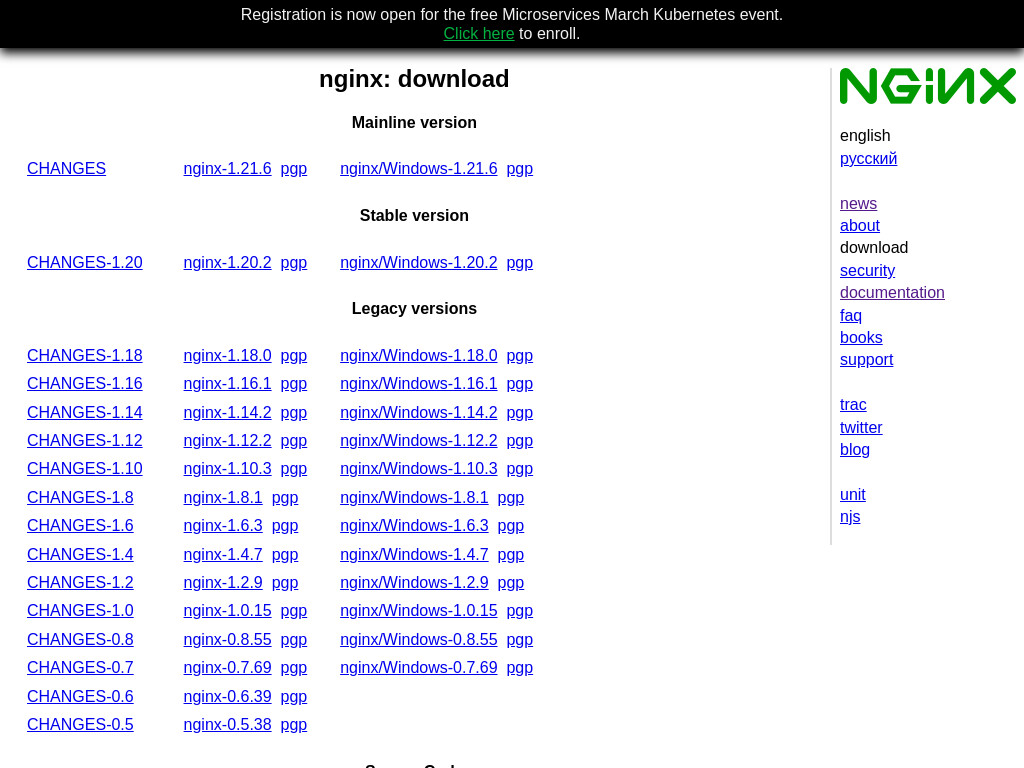This screenshot has height=768, width=1024.
Task: Open the about page
Action: pyautogui.click(x=859, y=225)
